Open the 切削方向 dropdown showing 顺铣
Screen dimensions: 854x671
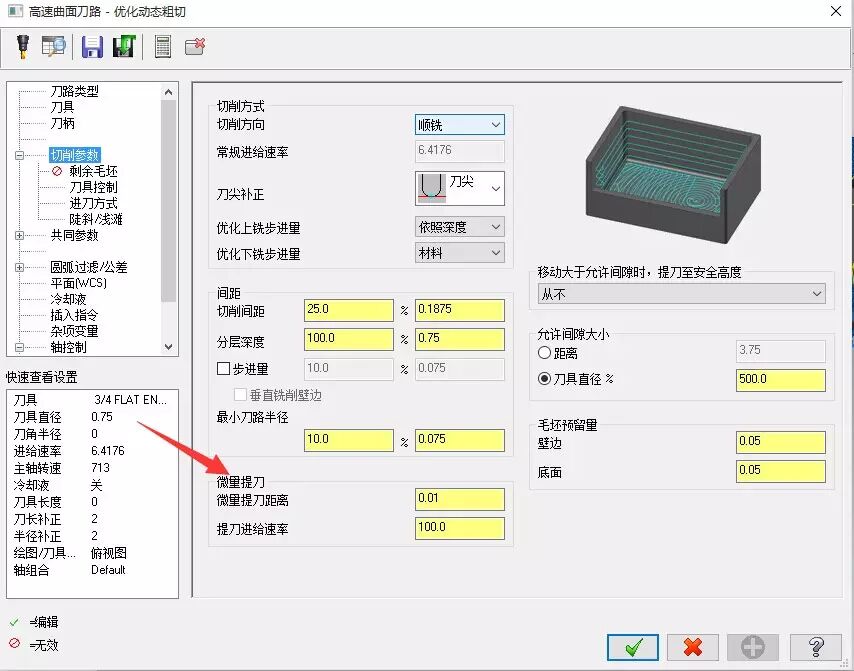(460, 125)
